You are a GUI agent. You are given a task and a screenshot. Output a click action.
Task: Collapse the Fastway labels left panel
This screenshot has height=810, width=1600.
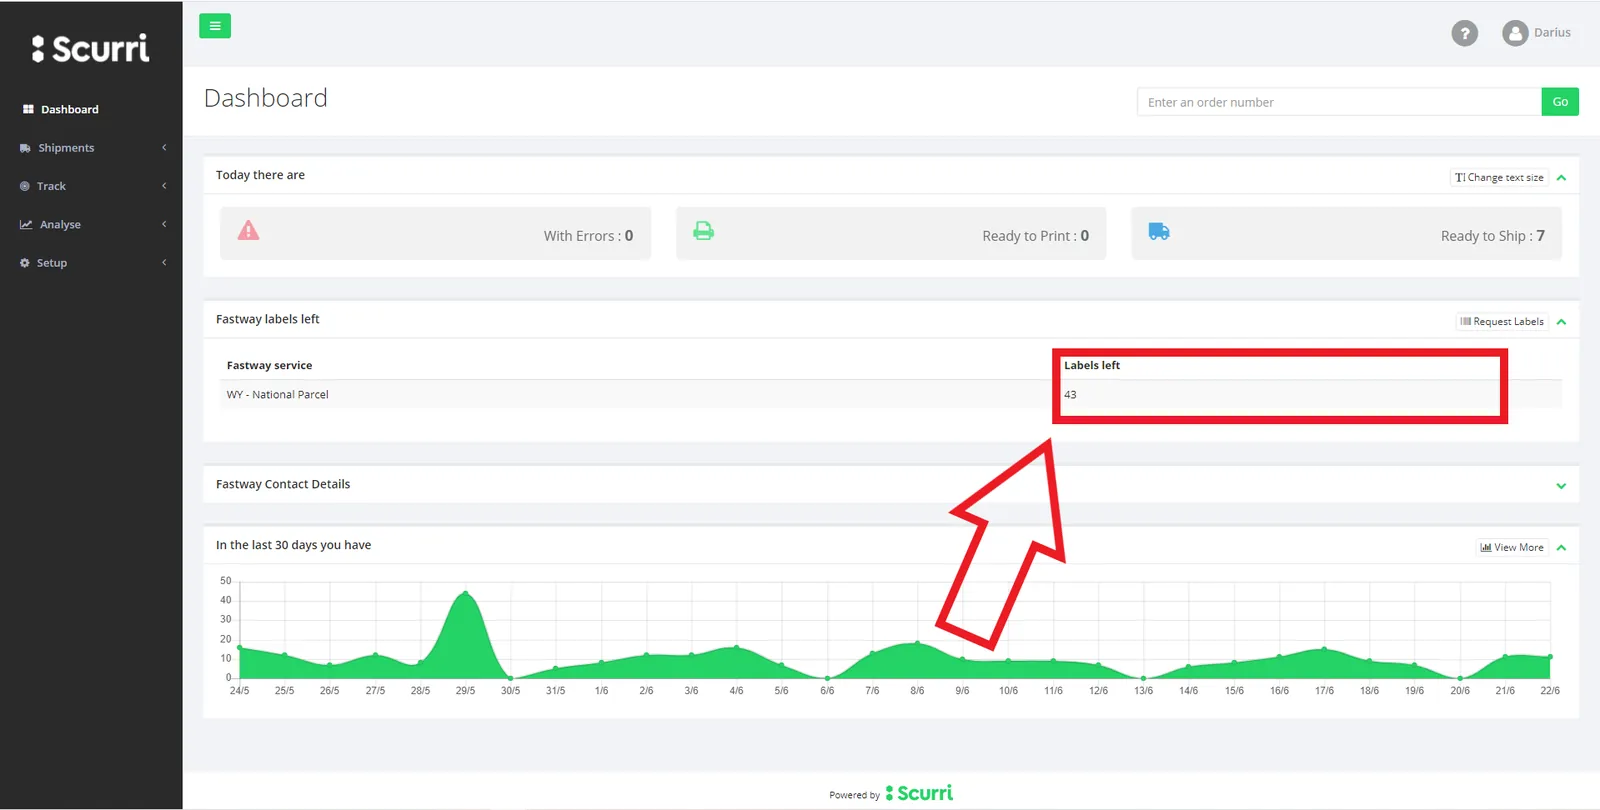(x=1561, y=322)
